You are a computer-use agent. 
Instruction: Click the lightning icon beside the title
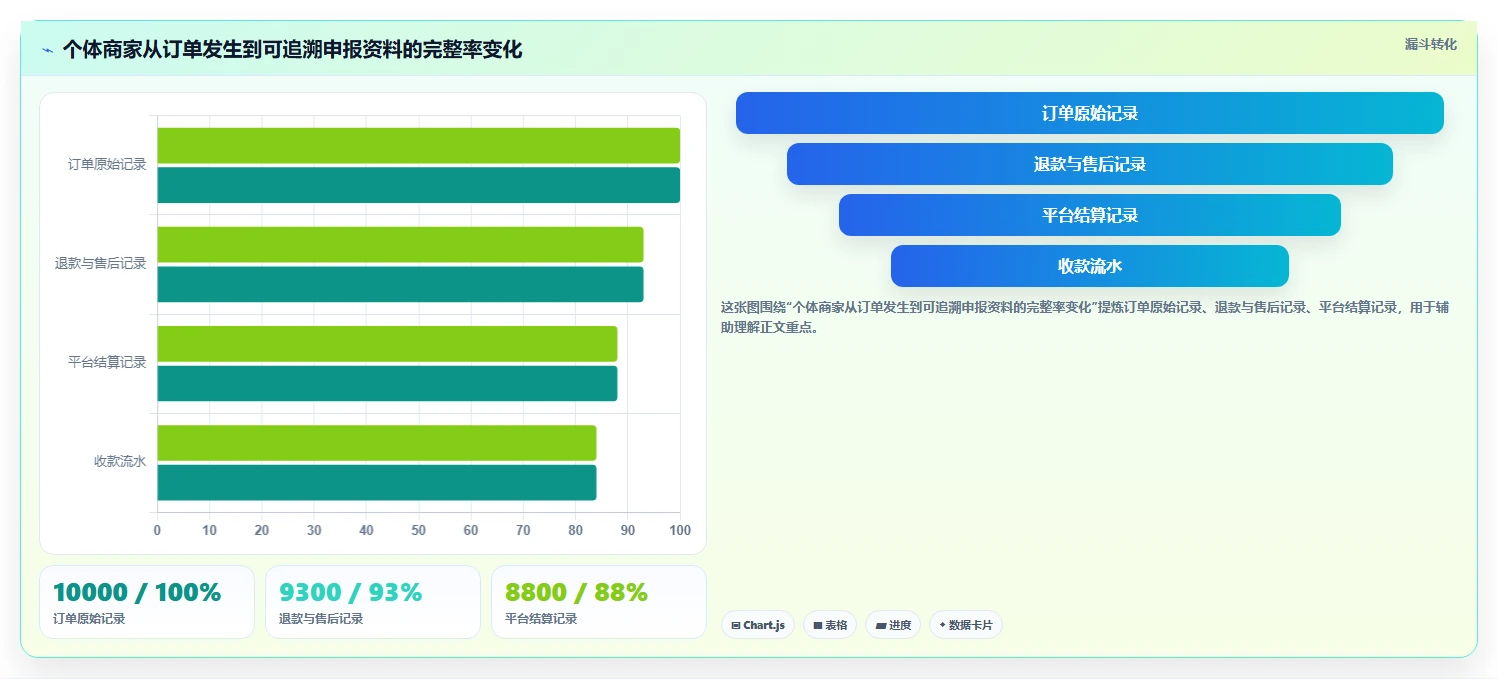[47, 50]
